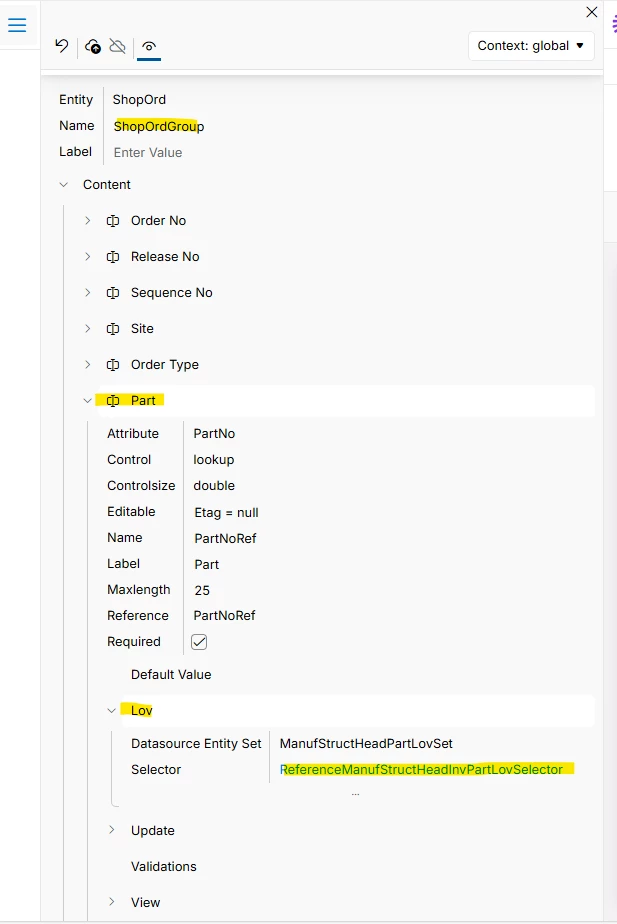Viewport: 617px width, 924px height.
Task: Click the crossed-out cloud unpublish icon
Action: [x=118, y=46]
